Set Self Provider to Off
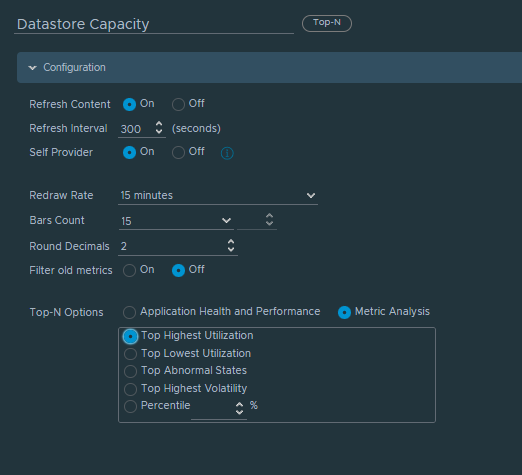The width and height of the screenshot is (522, 475). coord(178,153)
